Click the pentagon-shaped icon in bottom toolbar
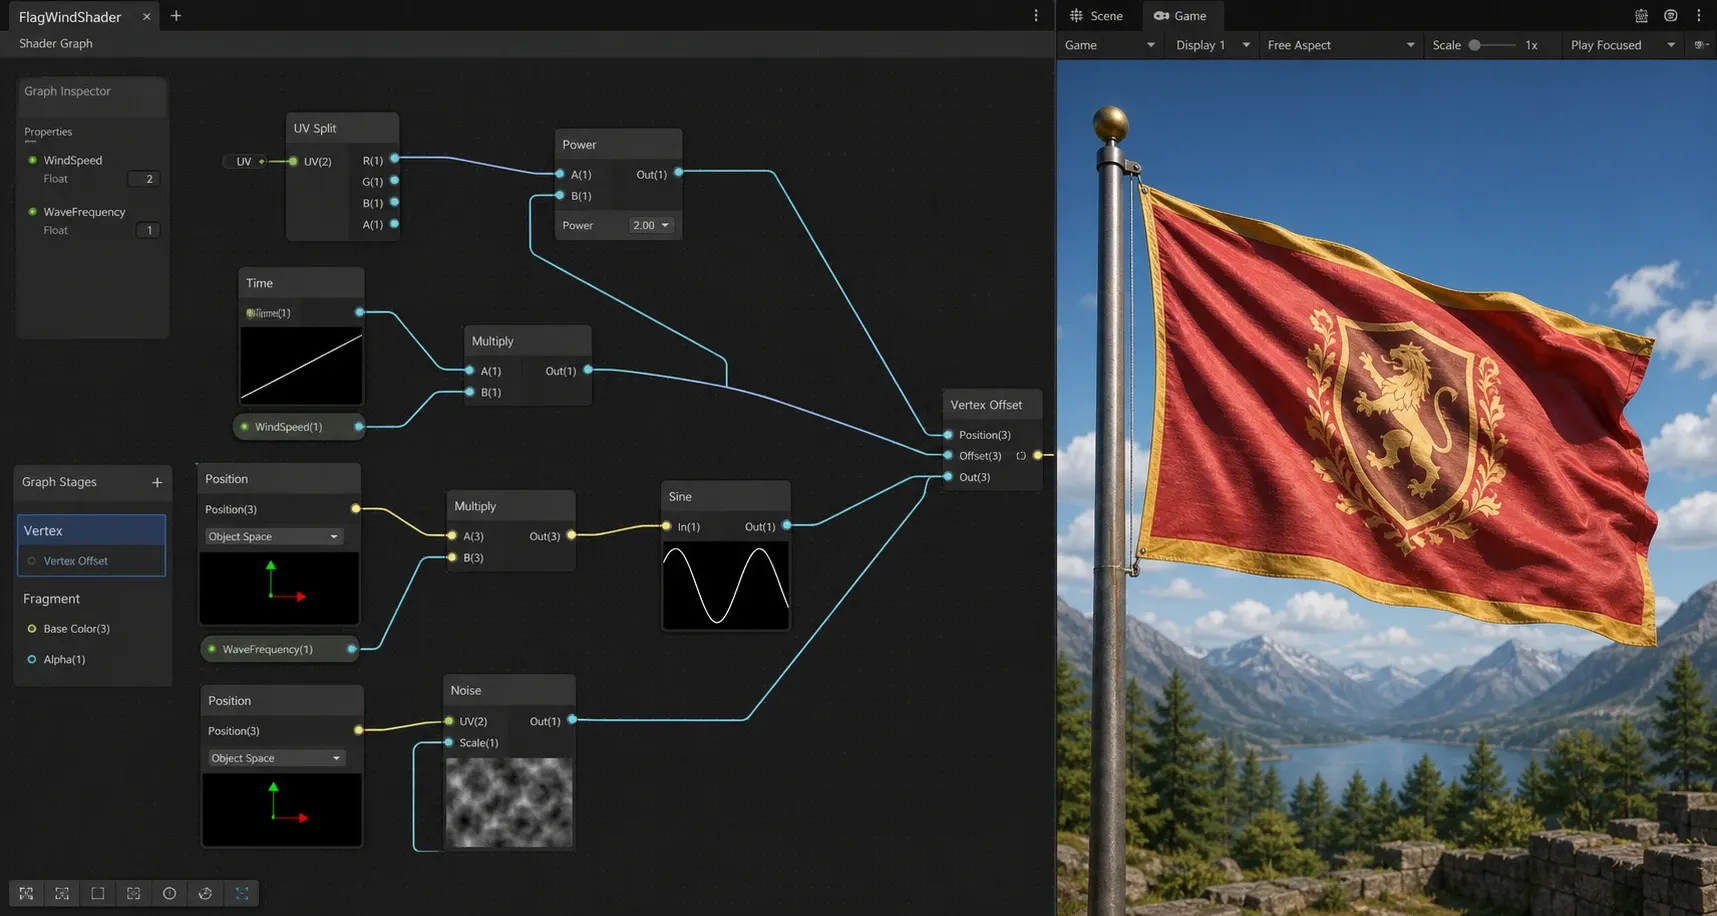 [205, 893]
